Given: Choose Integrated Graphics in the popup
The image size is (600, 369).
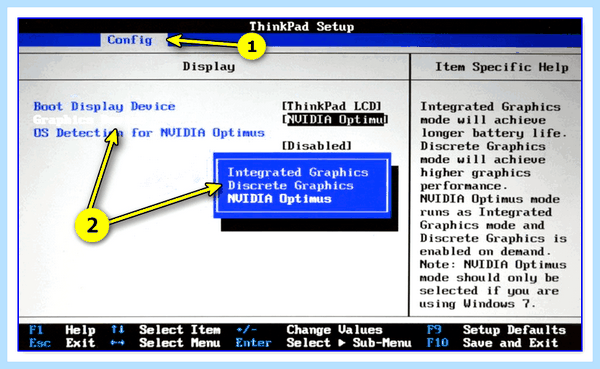Looking at the screenshot, I should (x=298, y=172).
